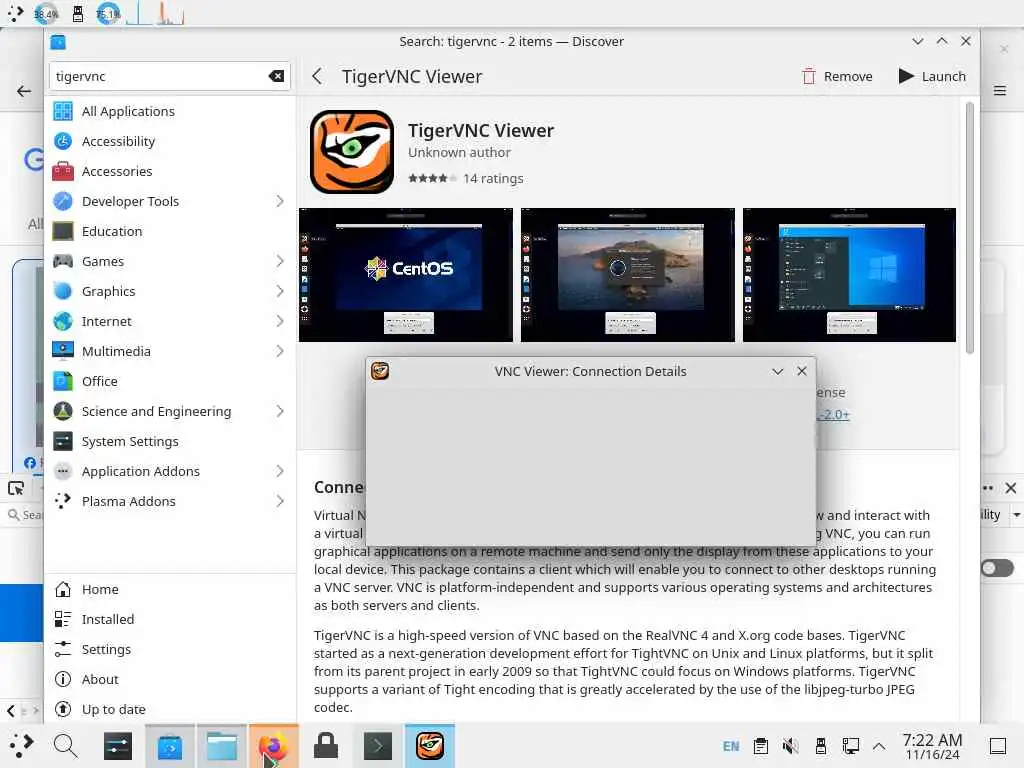Switch to TigerVNC in the taskbar
The image size is (1024, 768).
pyautogui.click(x=430, y=746)
